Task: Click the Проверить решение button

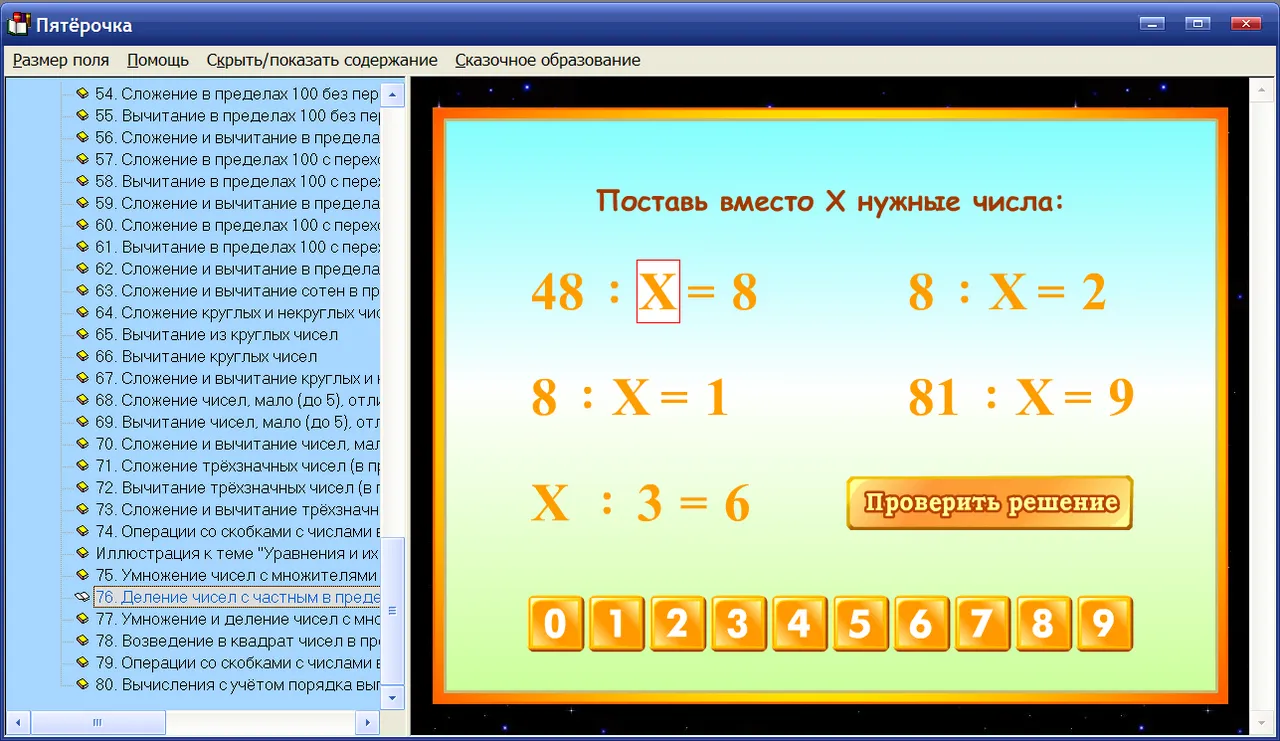Action: click(x=990, y=502)
